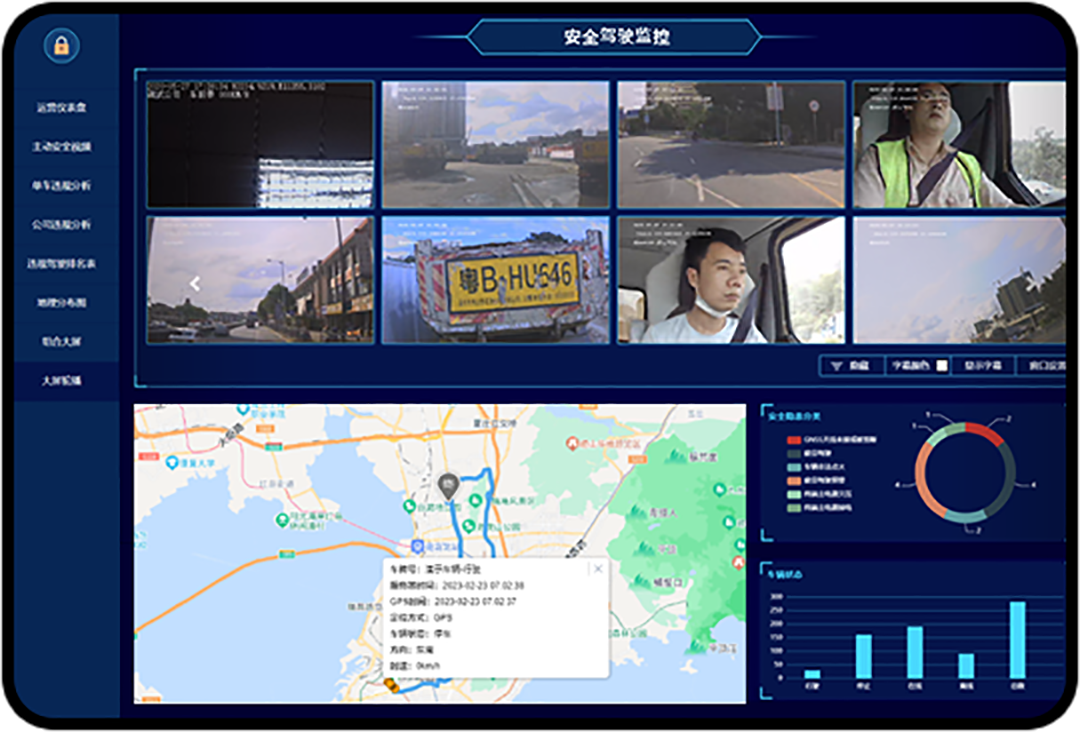Click the funnel filter button
Screen dimensions: 1080x732
click(x=851, y=366)
